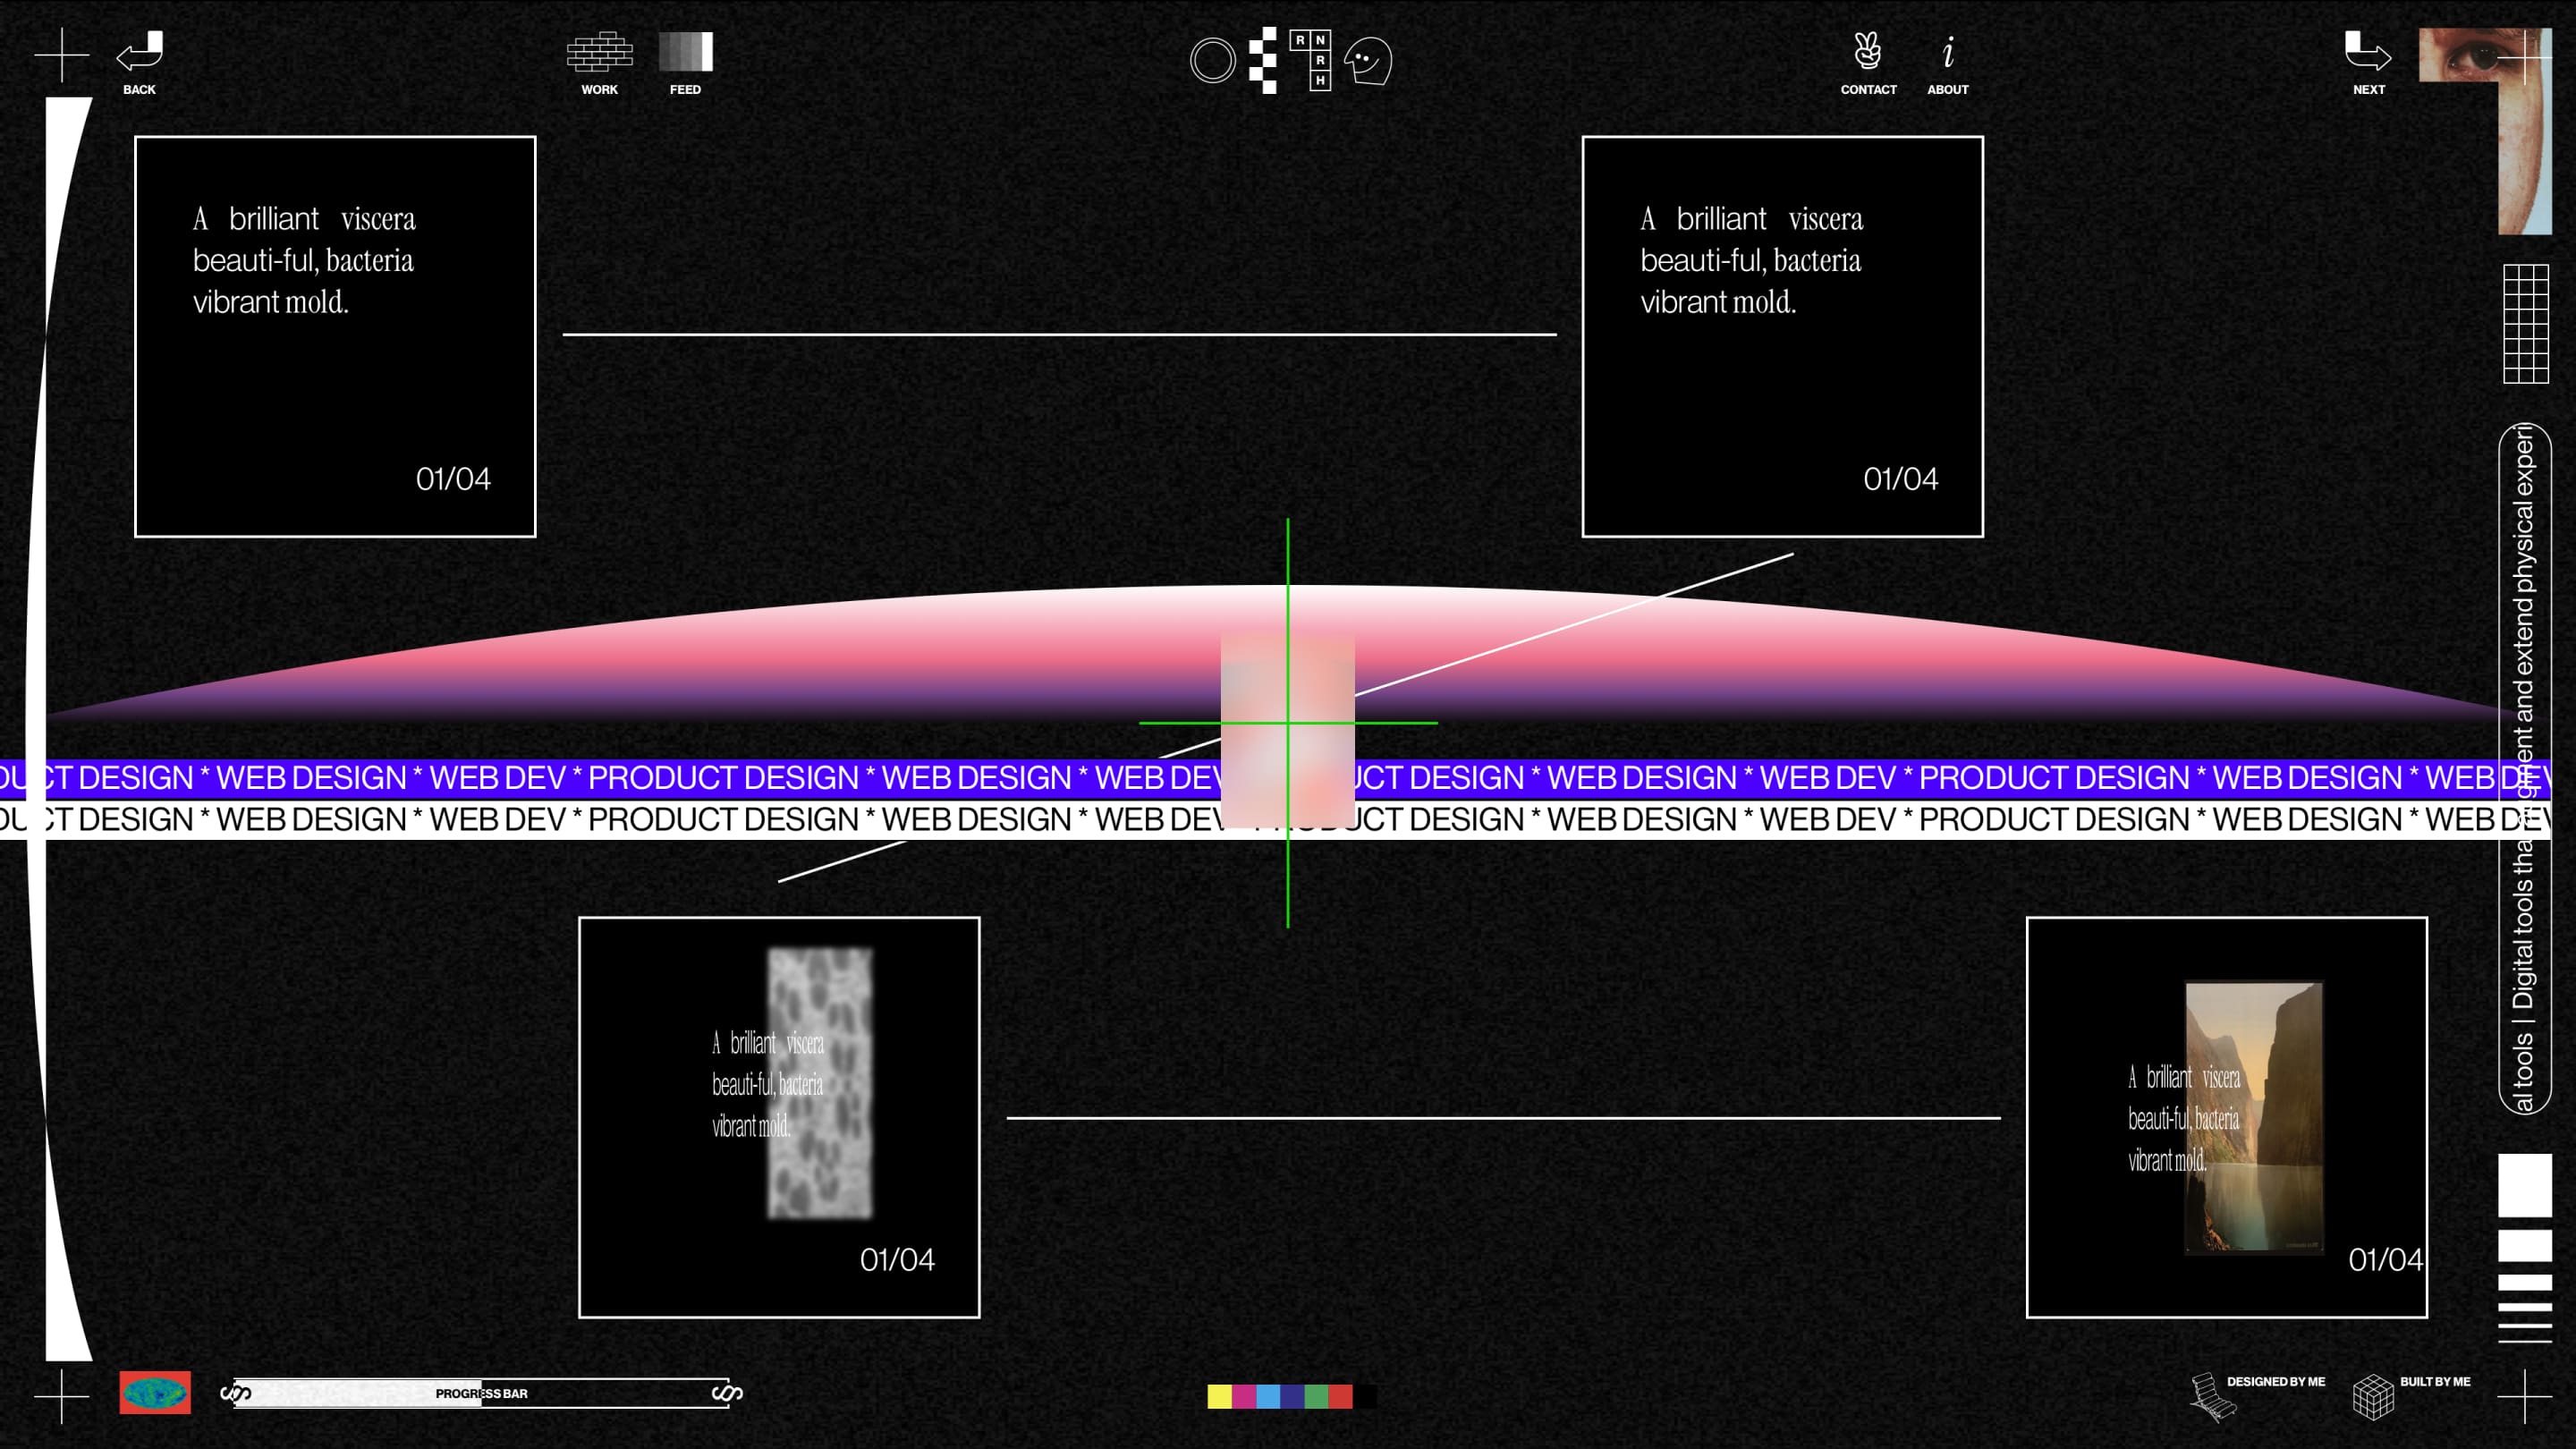
Task: Open the Work brick wall icon
Action: tap(599, 52)
